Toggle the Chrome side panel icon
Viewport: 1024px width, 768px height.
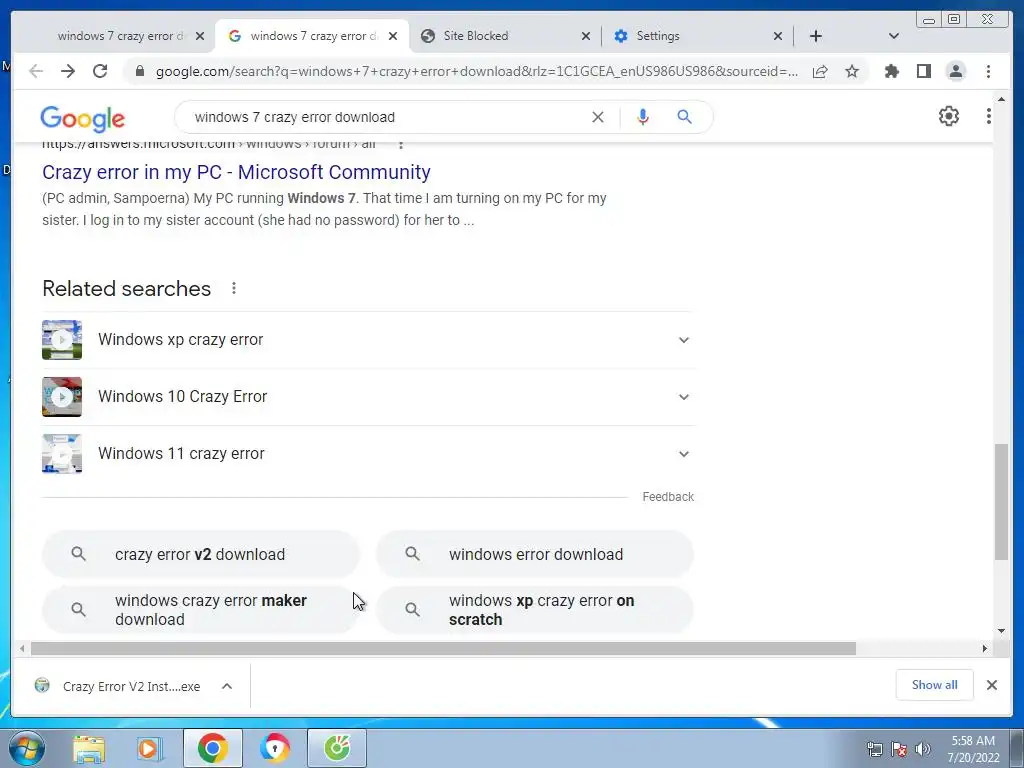coord(923,71)
